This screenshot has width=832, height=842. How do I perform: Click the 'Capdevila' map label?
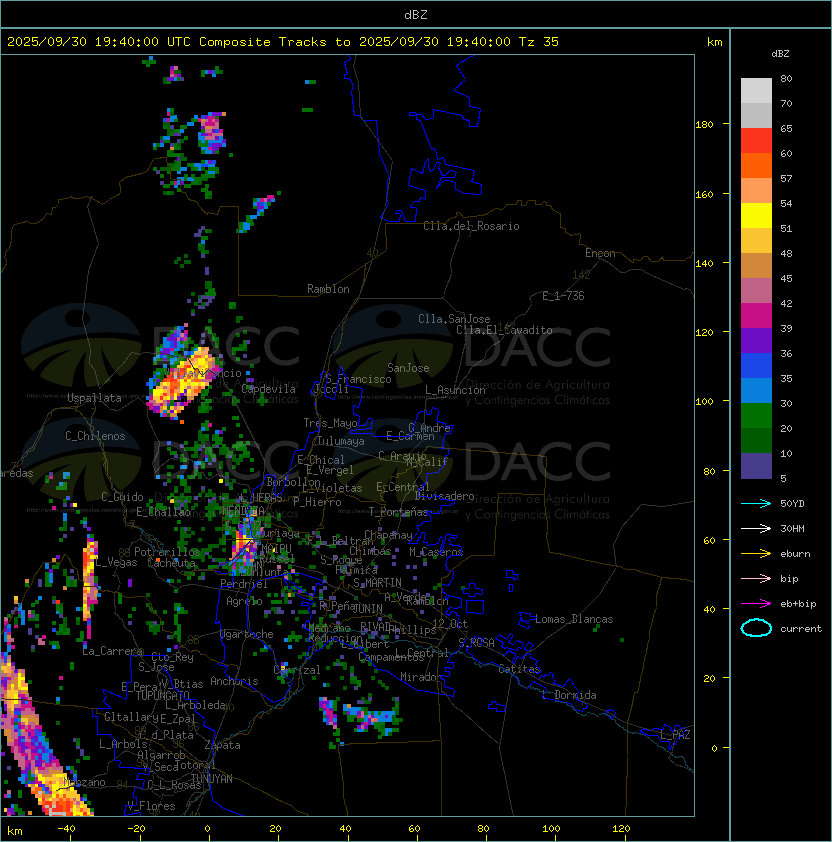pos(268,389)
